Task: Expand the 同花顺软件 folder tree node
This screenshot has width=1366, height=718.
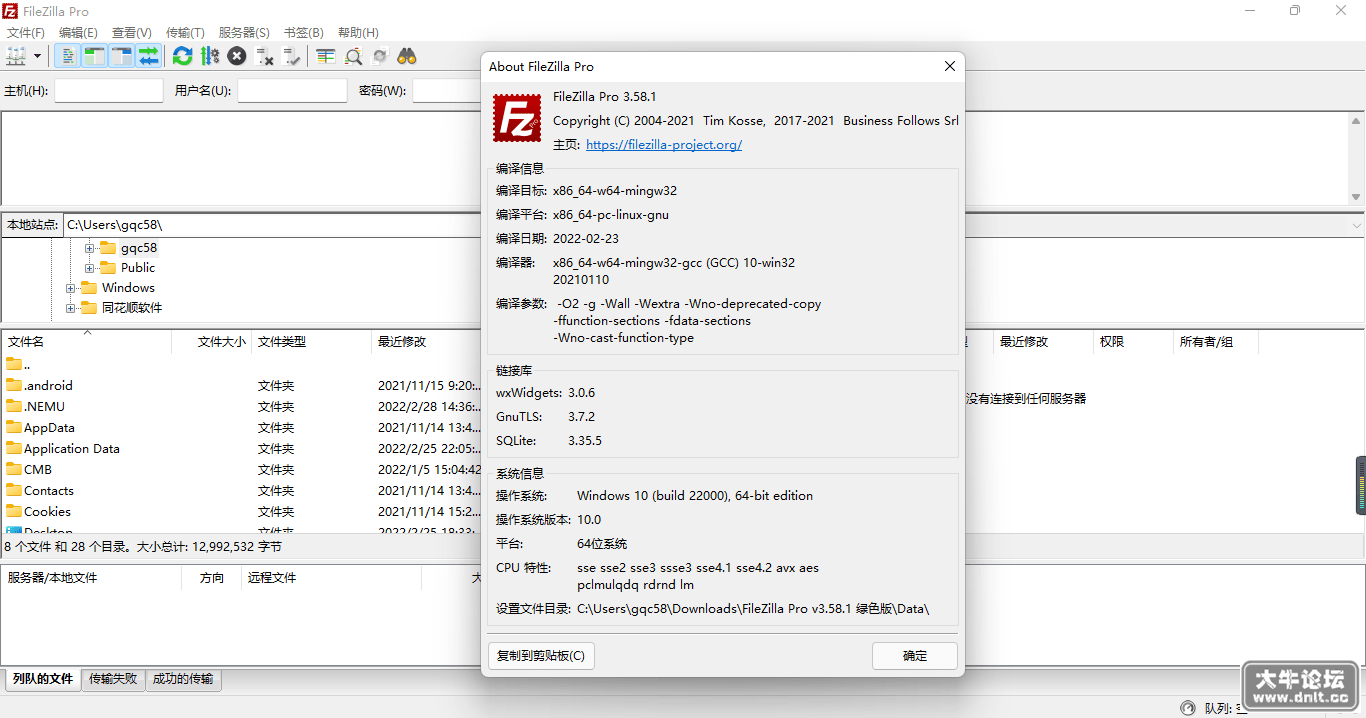Action: point(70,308)
